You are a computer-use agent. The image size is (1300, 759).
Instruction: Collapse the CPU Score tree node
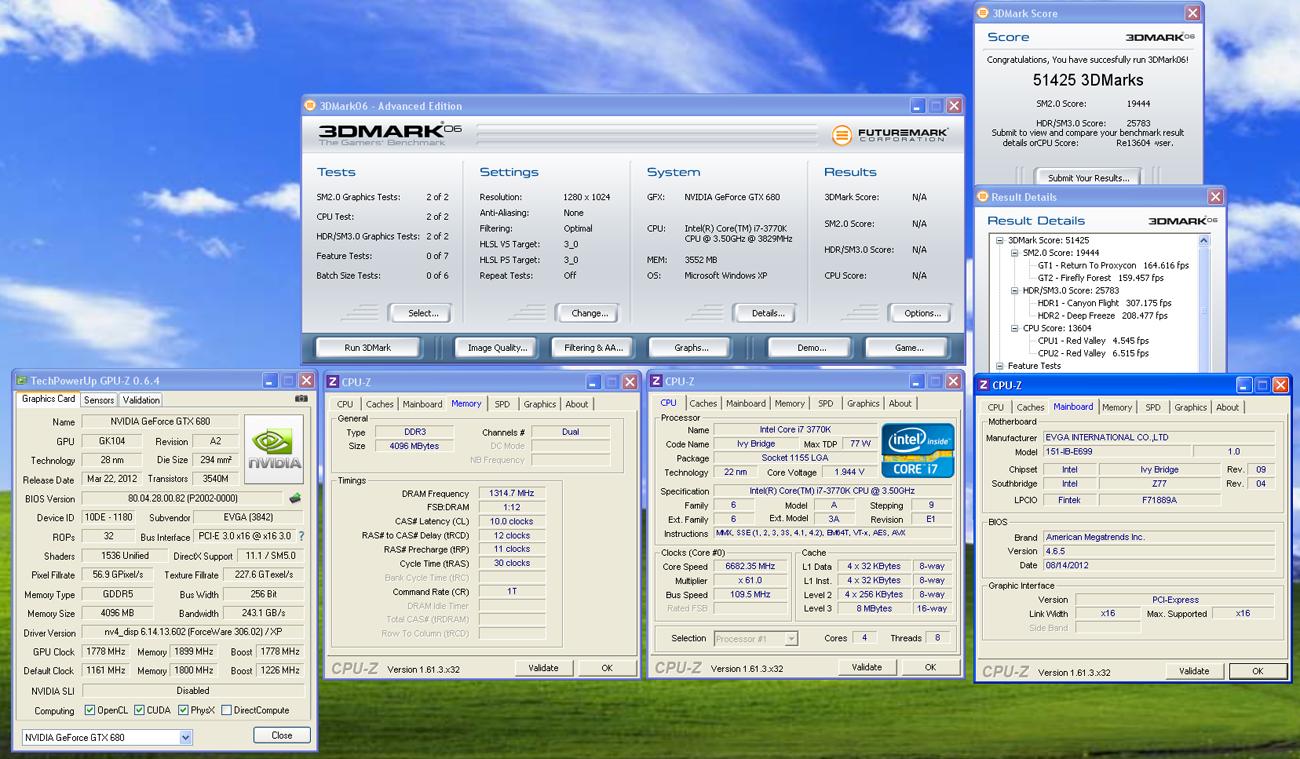(x=1013, y=328)
